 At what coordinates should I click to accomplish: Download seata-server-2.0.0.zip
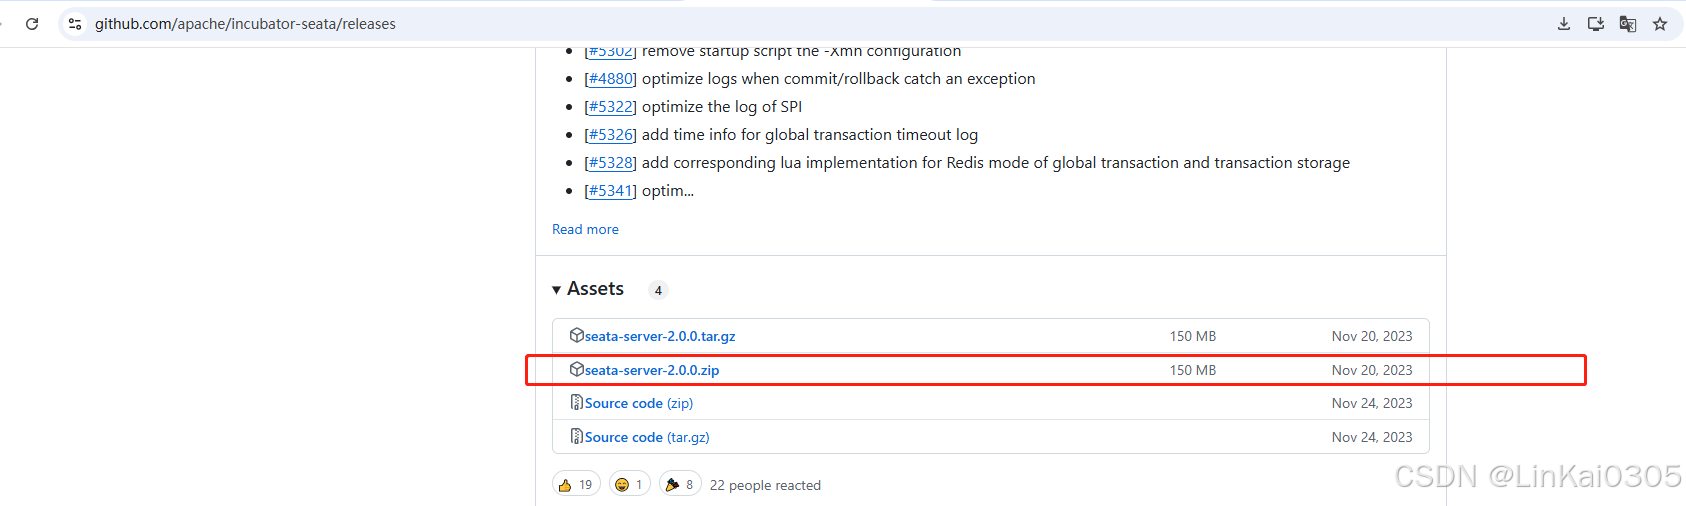pos(652,370)
